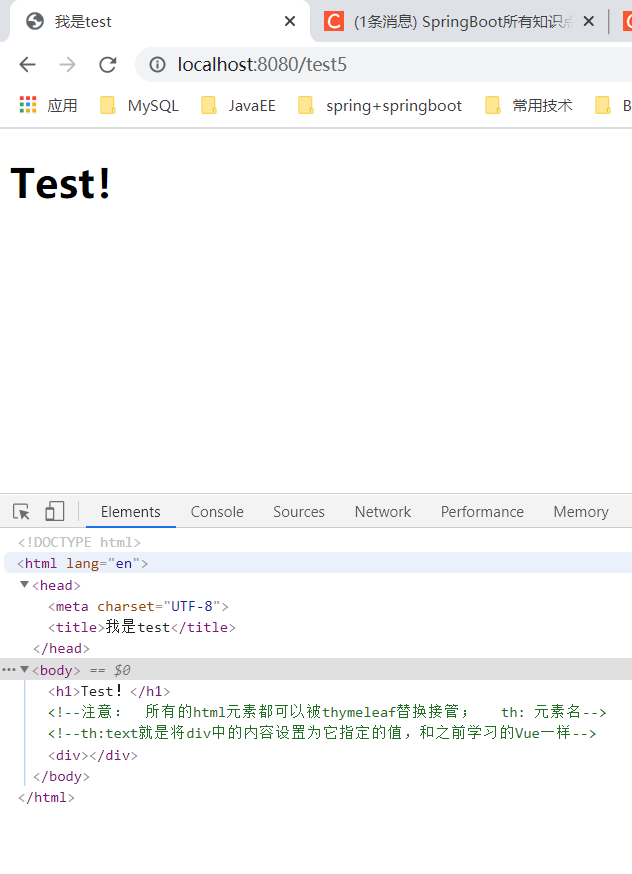Viewport: 632px width, 874px height.
Task: Close the 我是test tab
Action: pos(290,21)
